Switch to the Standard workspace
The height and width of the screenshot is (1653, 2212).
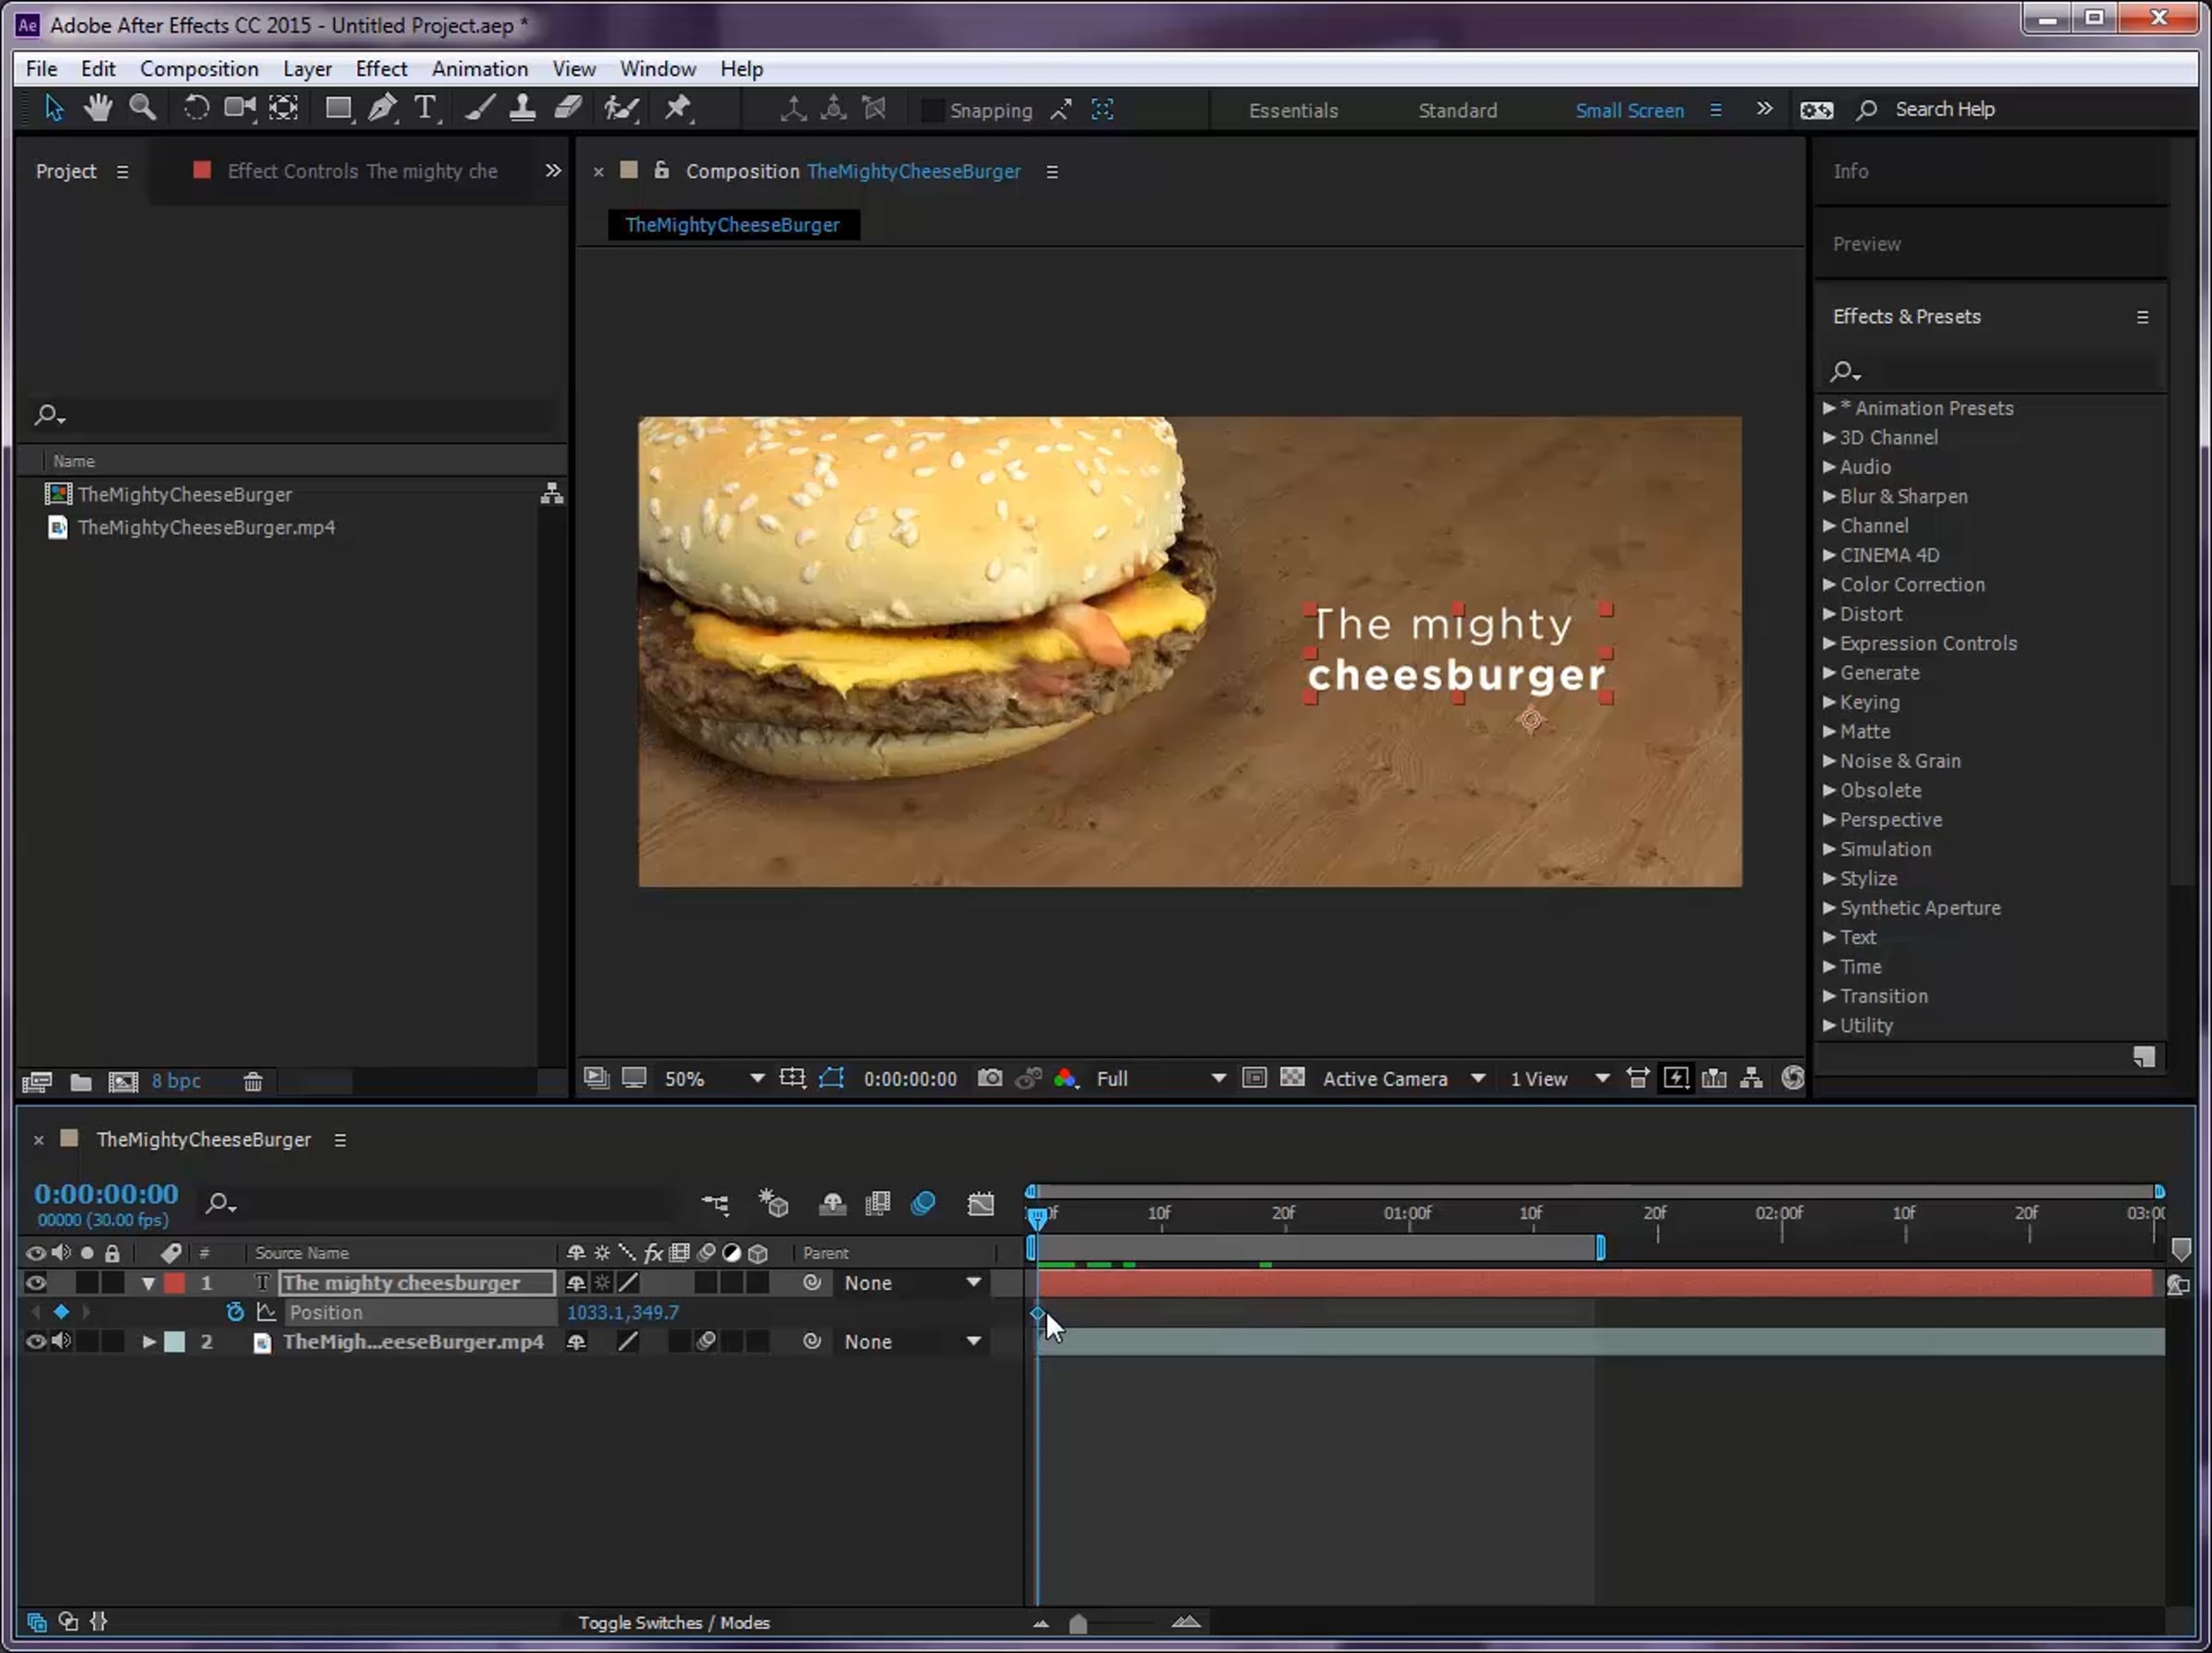coord(1457,110)
